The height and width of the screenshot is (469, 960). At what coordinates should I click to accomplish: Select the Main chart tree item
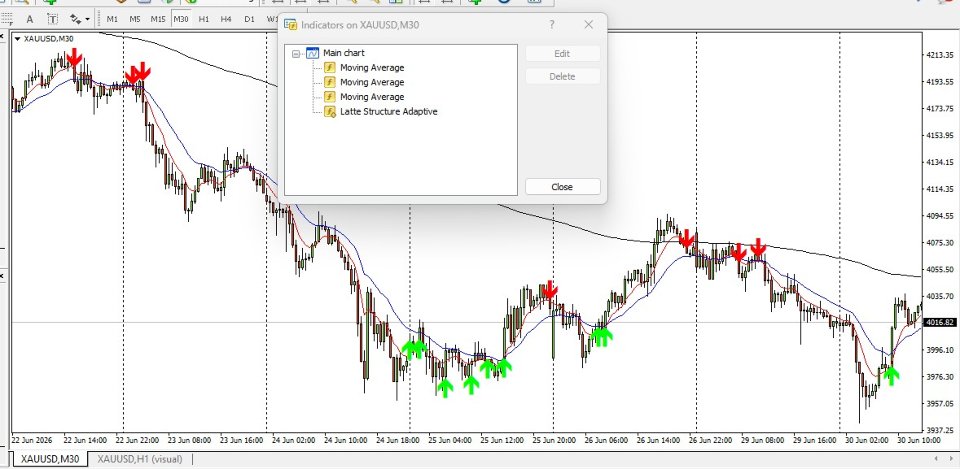tap(343, 53)
